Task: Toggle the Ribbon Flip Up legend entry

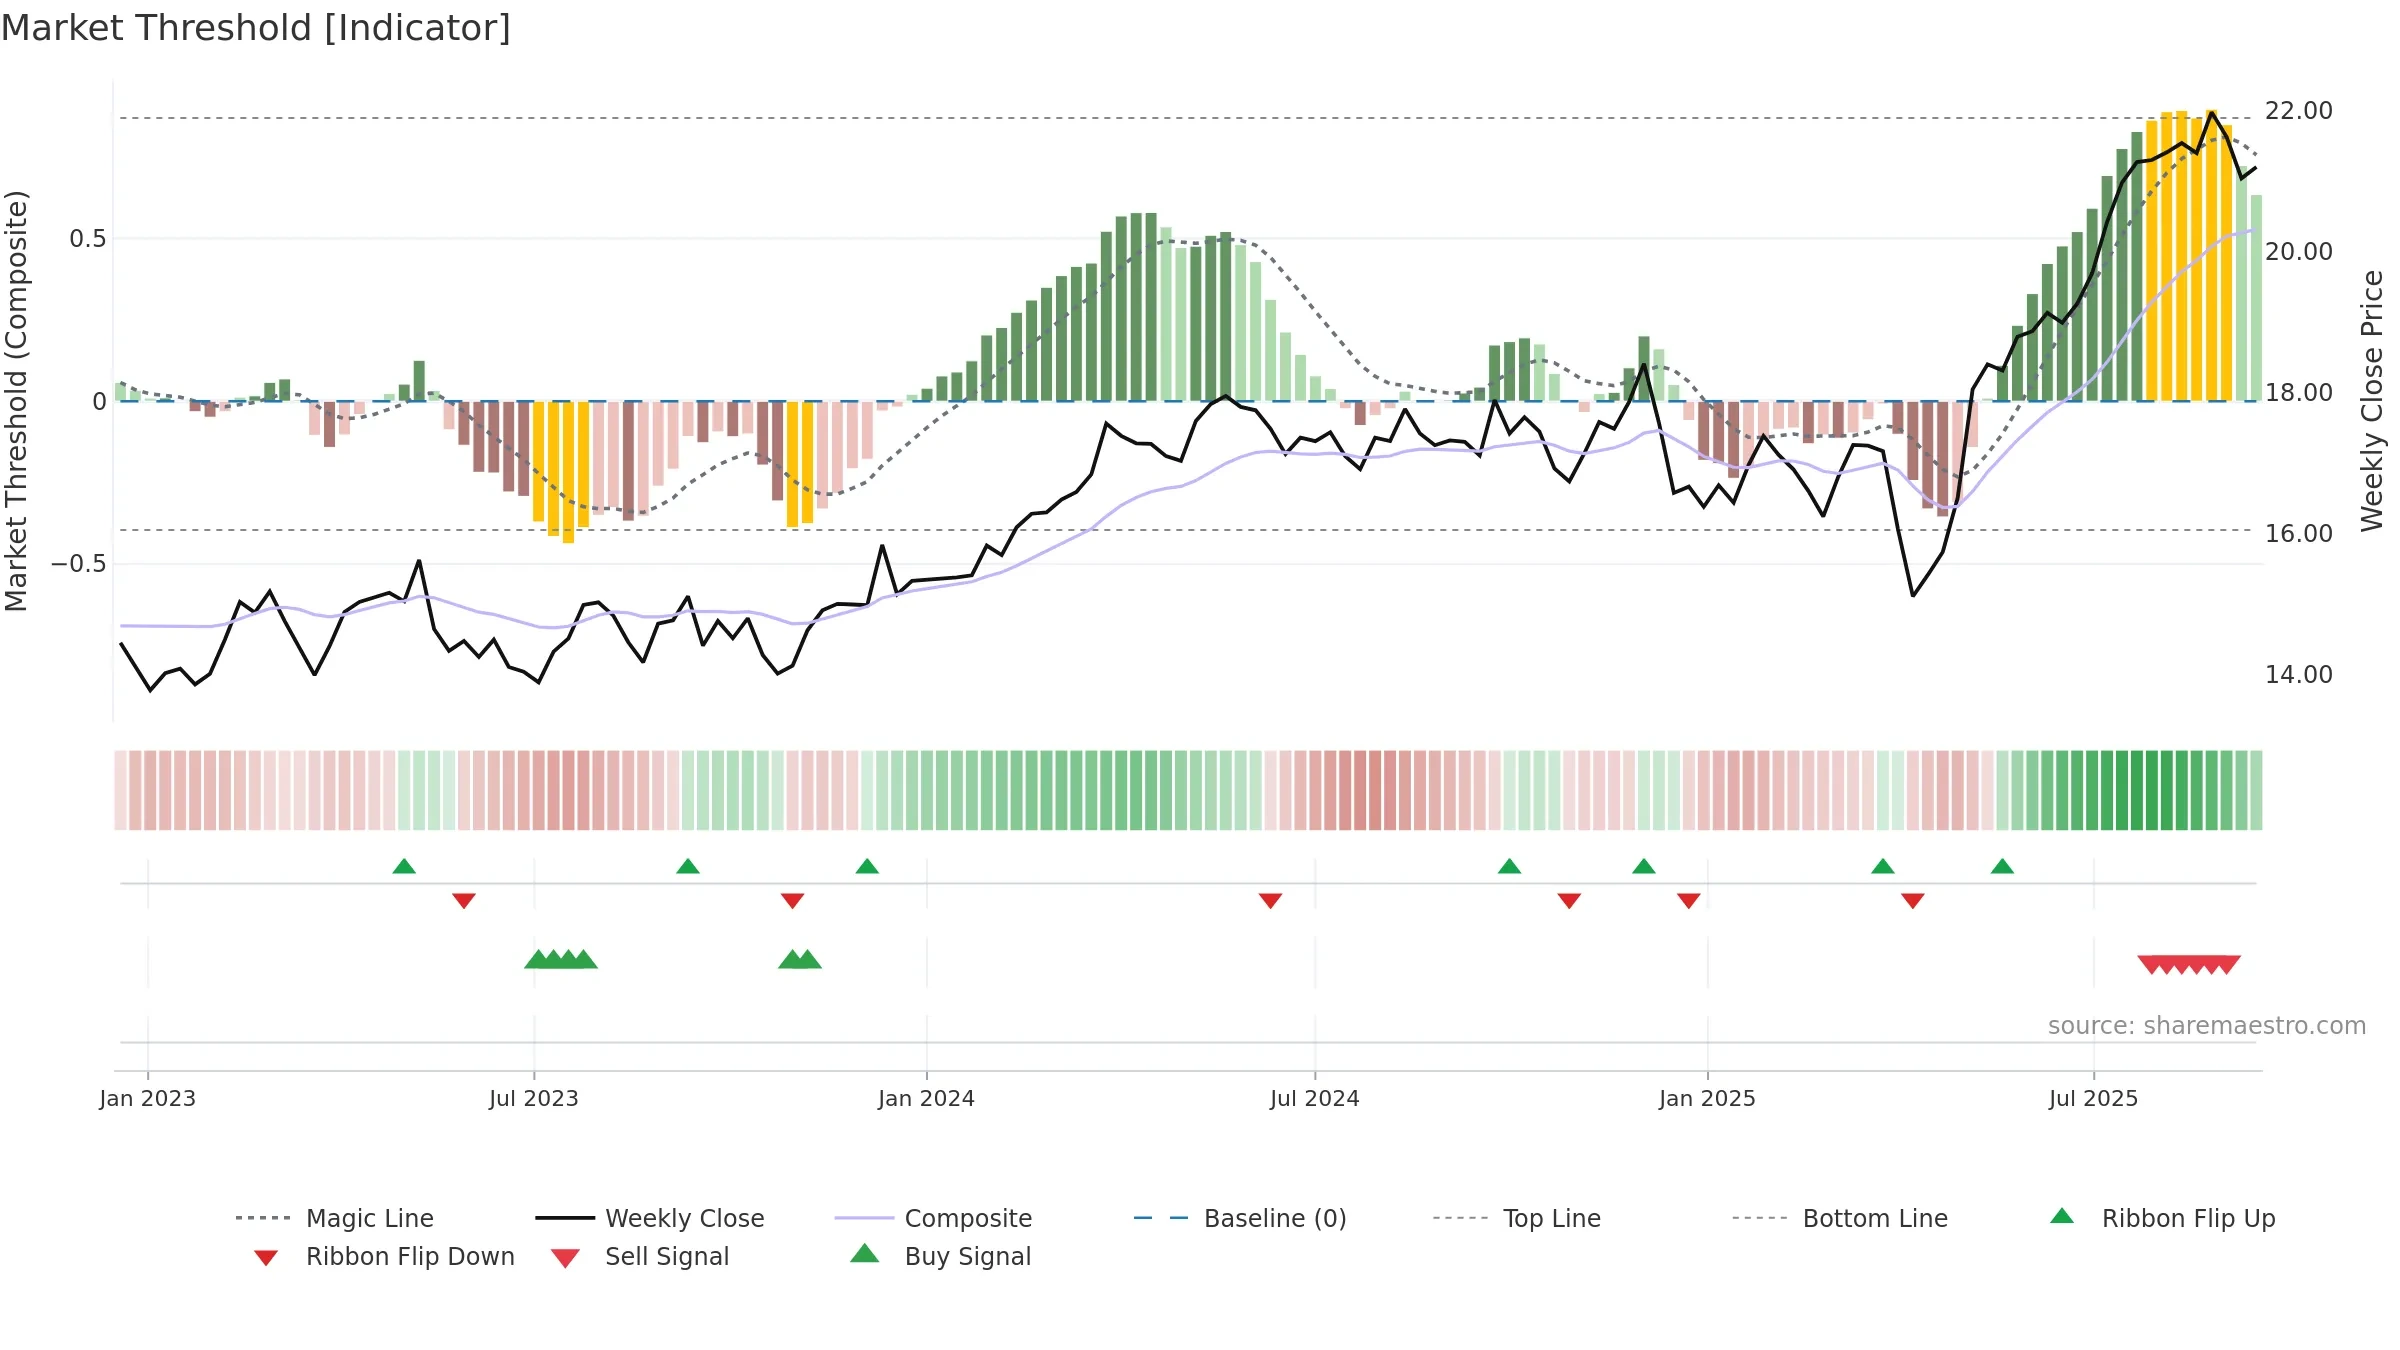Action: [2162, 1218]
